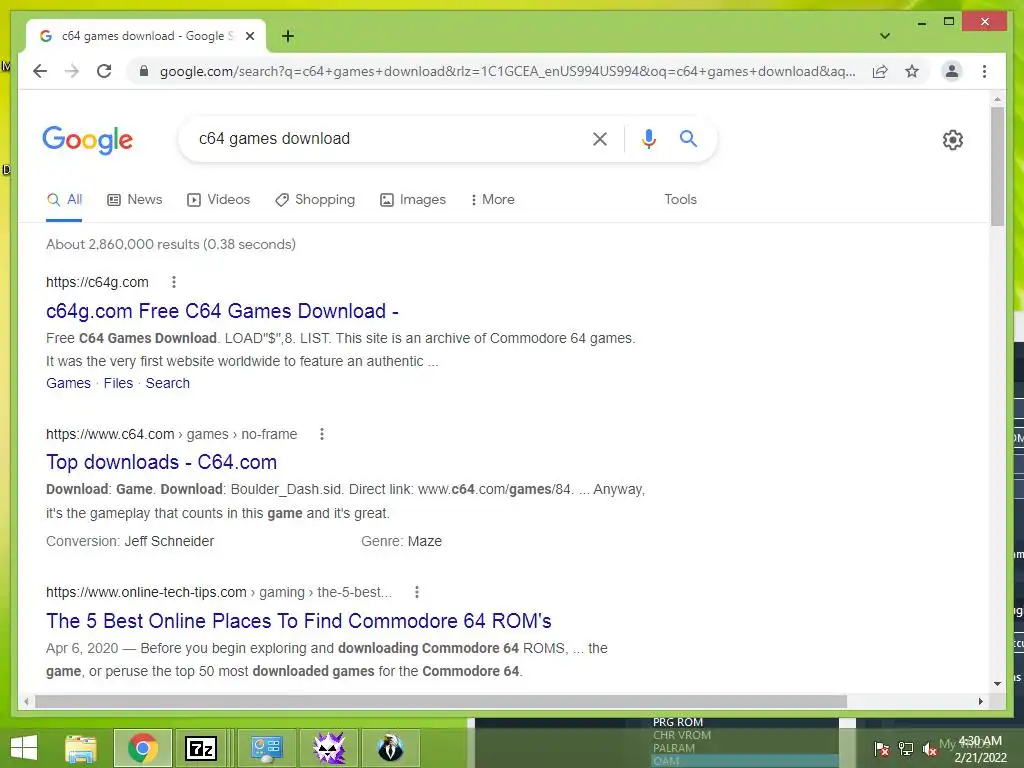Open 7-Zip from the taskbar
Viewport: 1024px width, 768px height.
pos(201,748)
